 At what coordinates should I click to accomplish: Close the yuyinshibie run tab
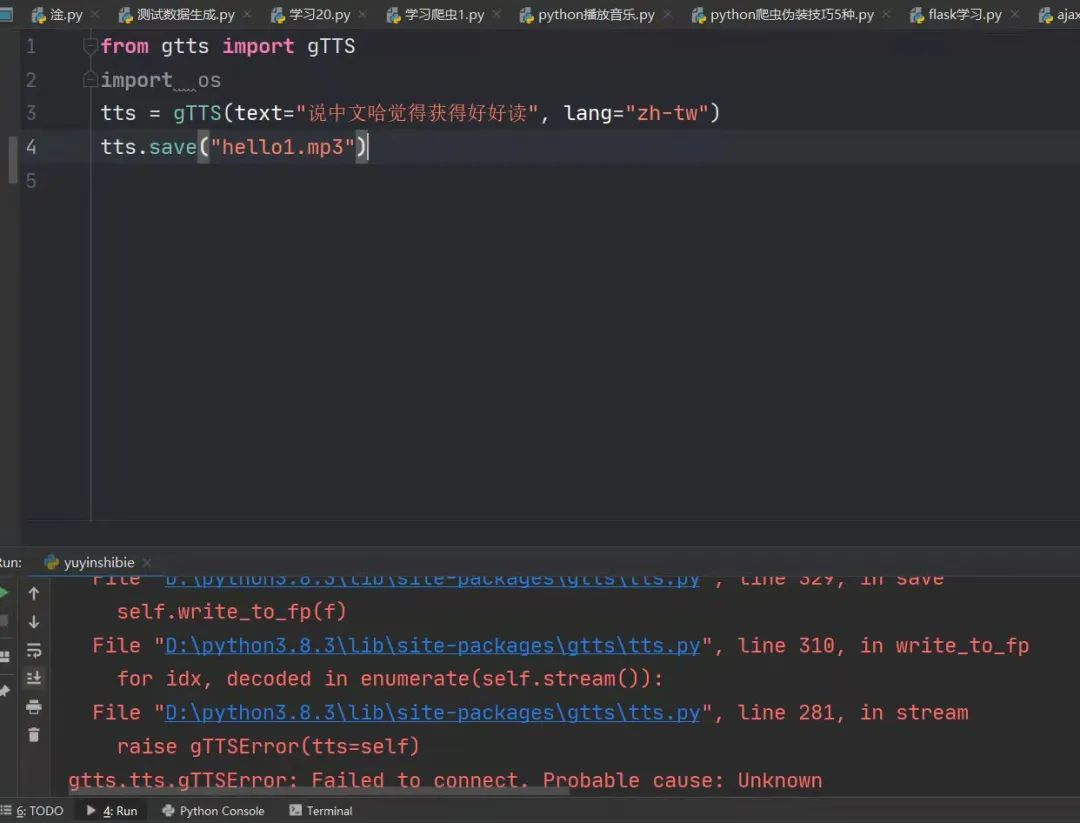click(x=147, y=563)
